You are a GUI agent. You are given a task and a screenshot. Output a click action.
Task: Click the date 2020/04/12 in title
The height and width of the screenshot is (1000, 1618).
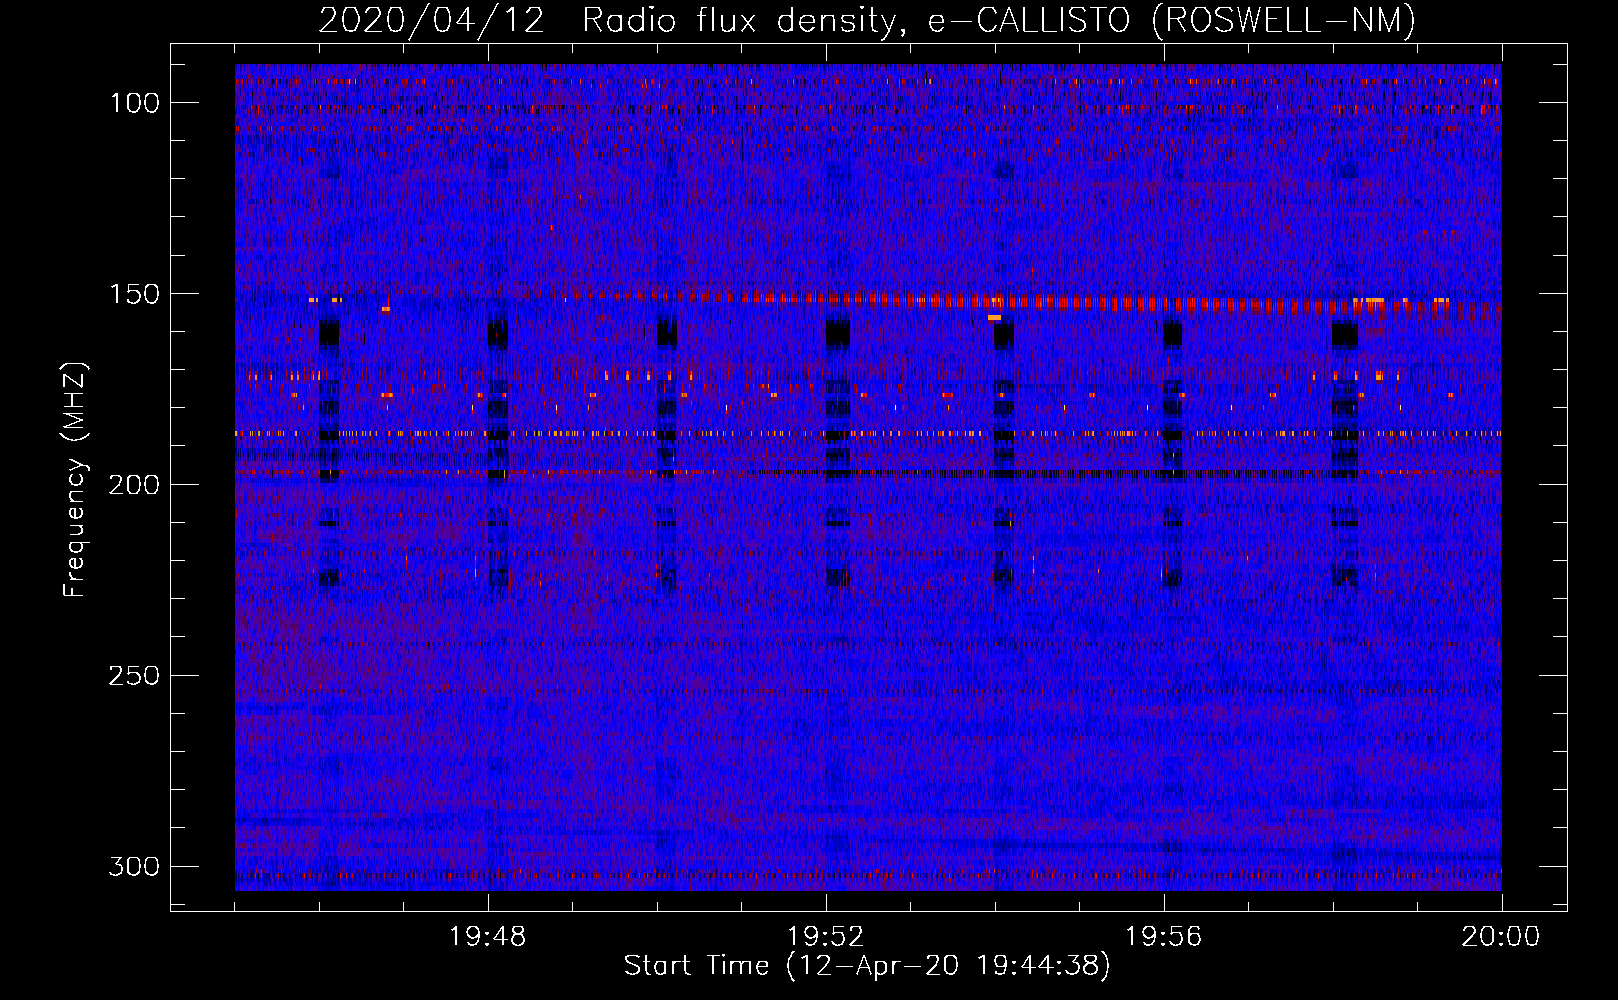click(x=432, y=21)
